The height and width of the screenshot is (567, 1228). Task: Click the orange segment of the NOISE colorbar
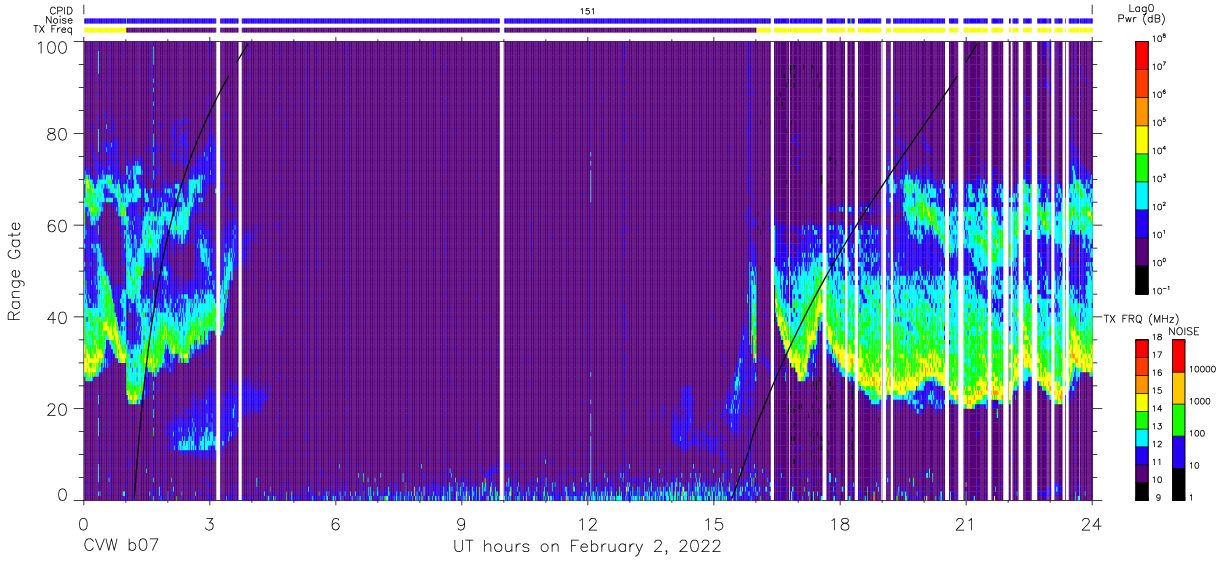(x=1179, y=388)
